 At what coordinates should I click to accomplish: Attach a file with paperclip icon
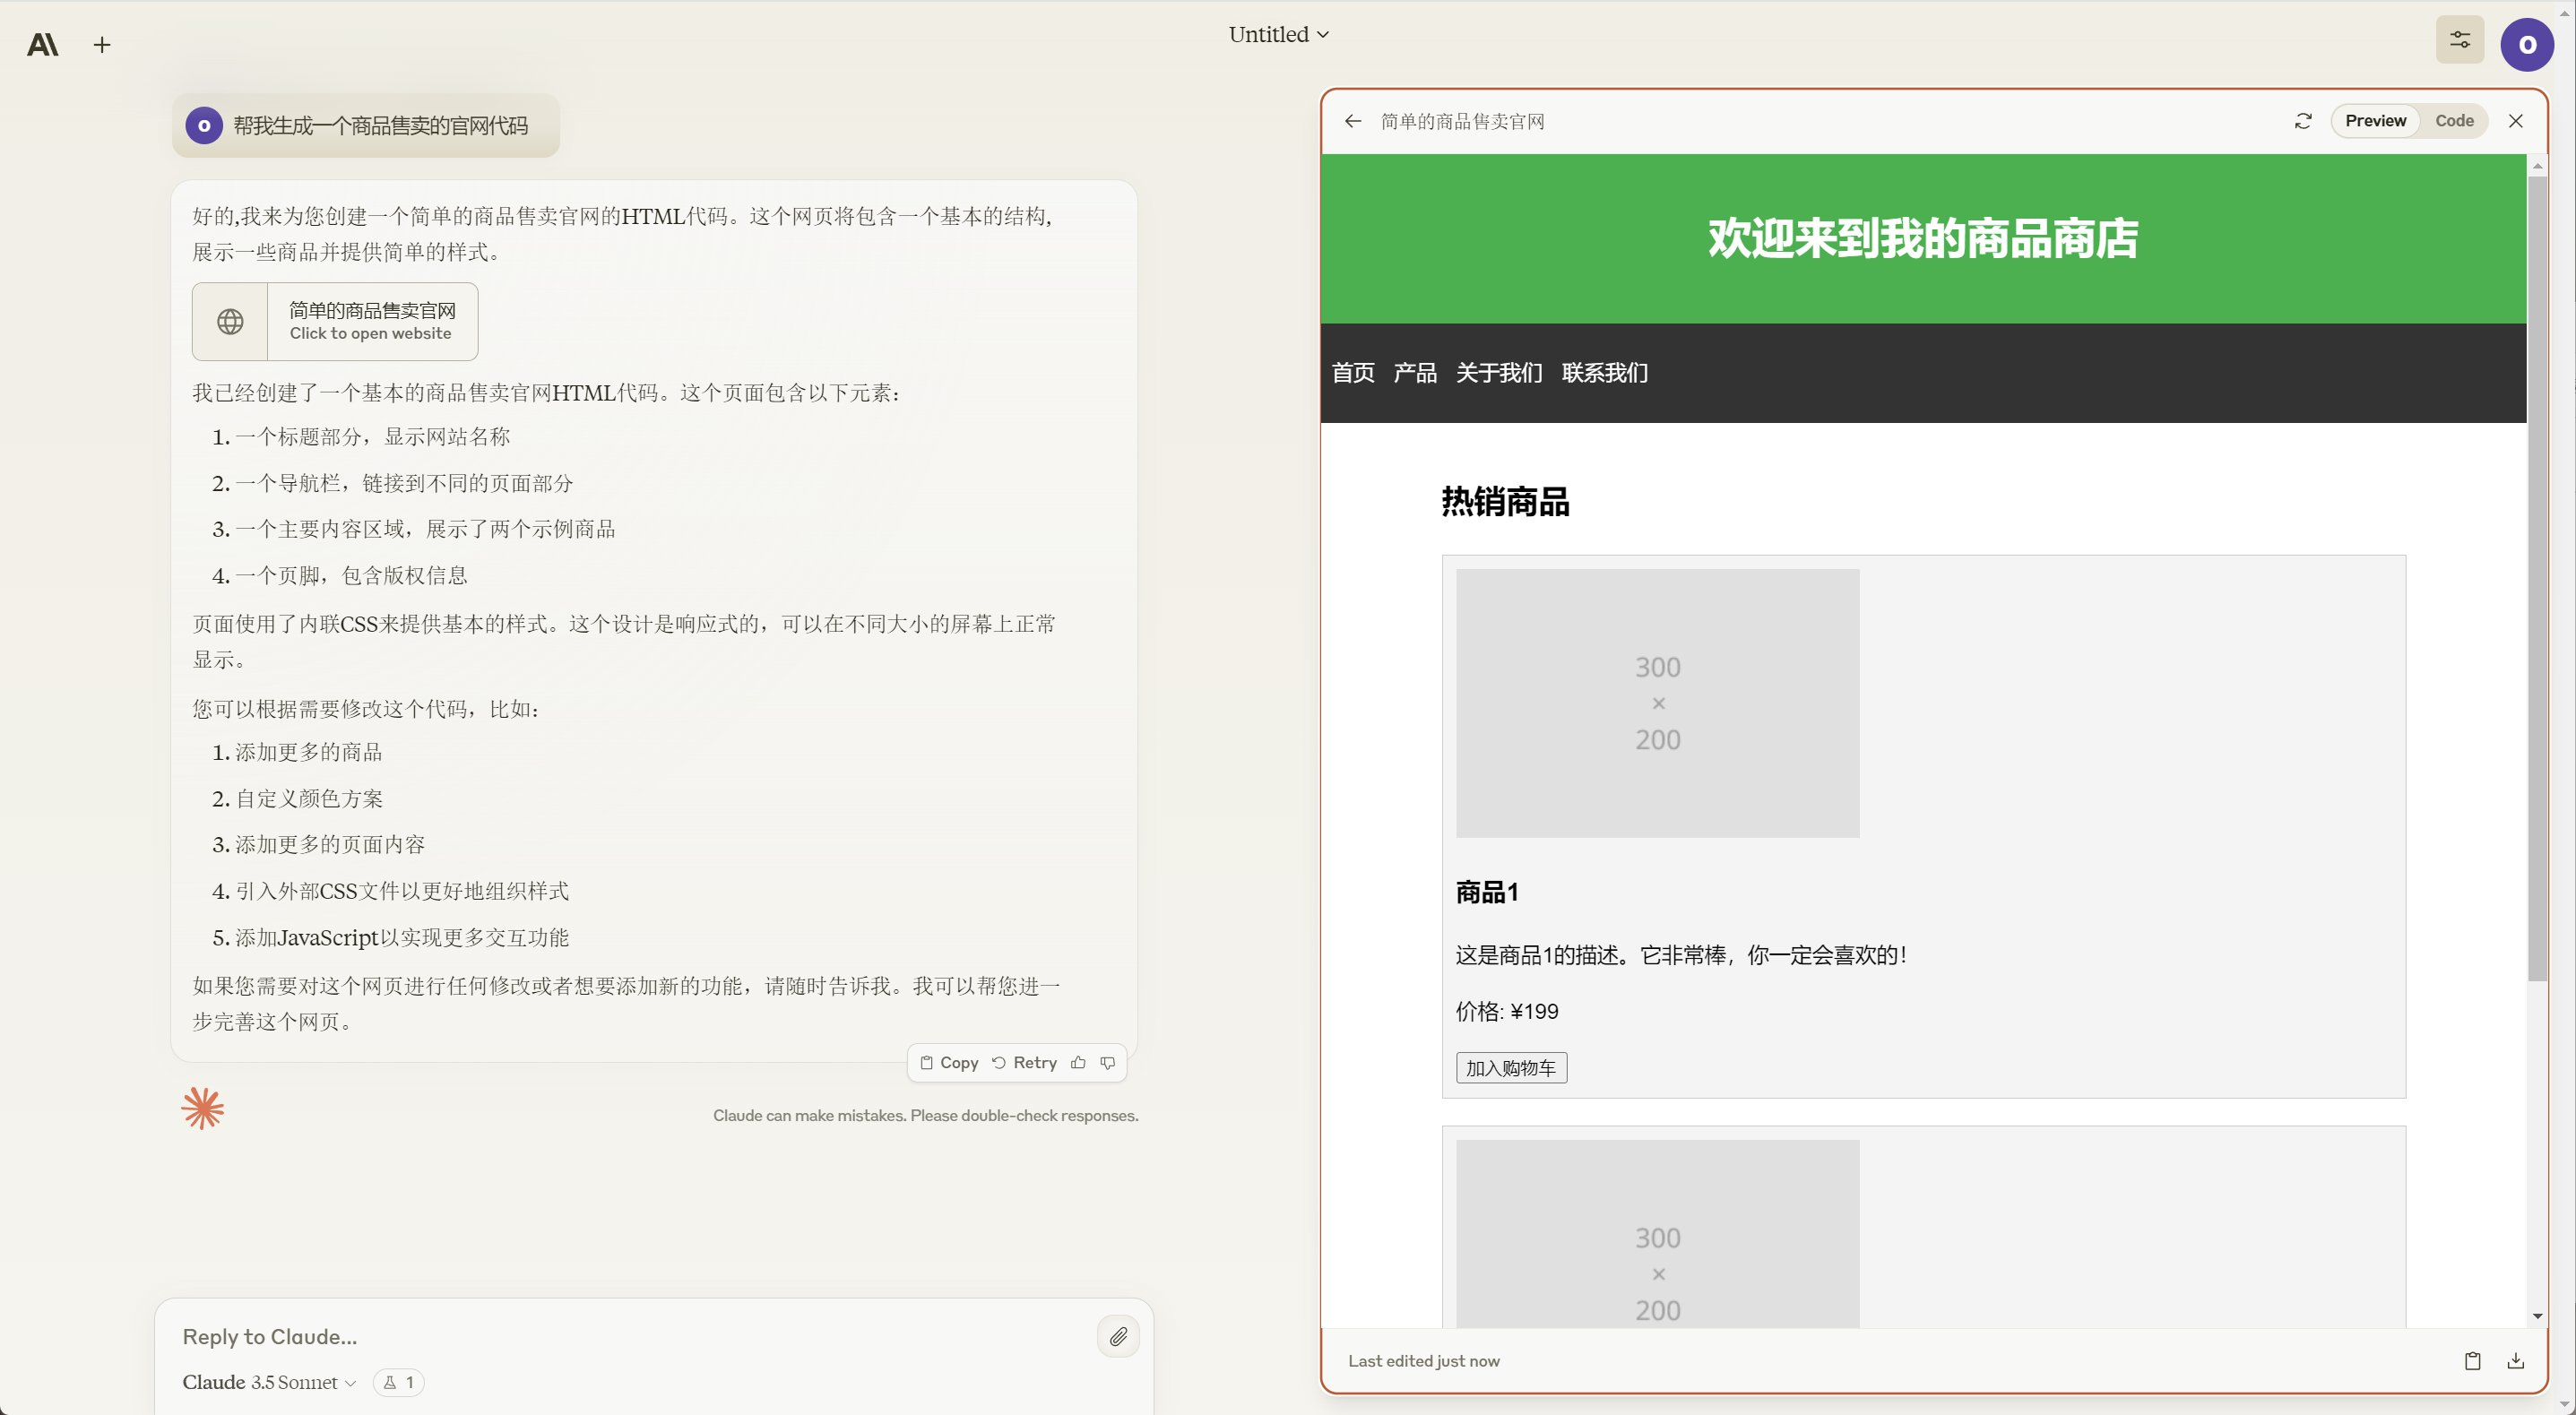1118,1336
